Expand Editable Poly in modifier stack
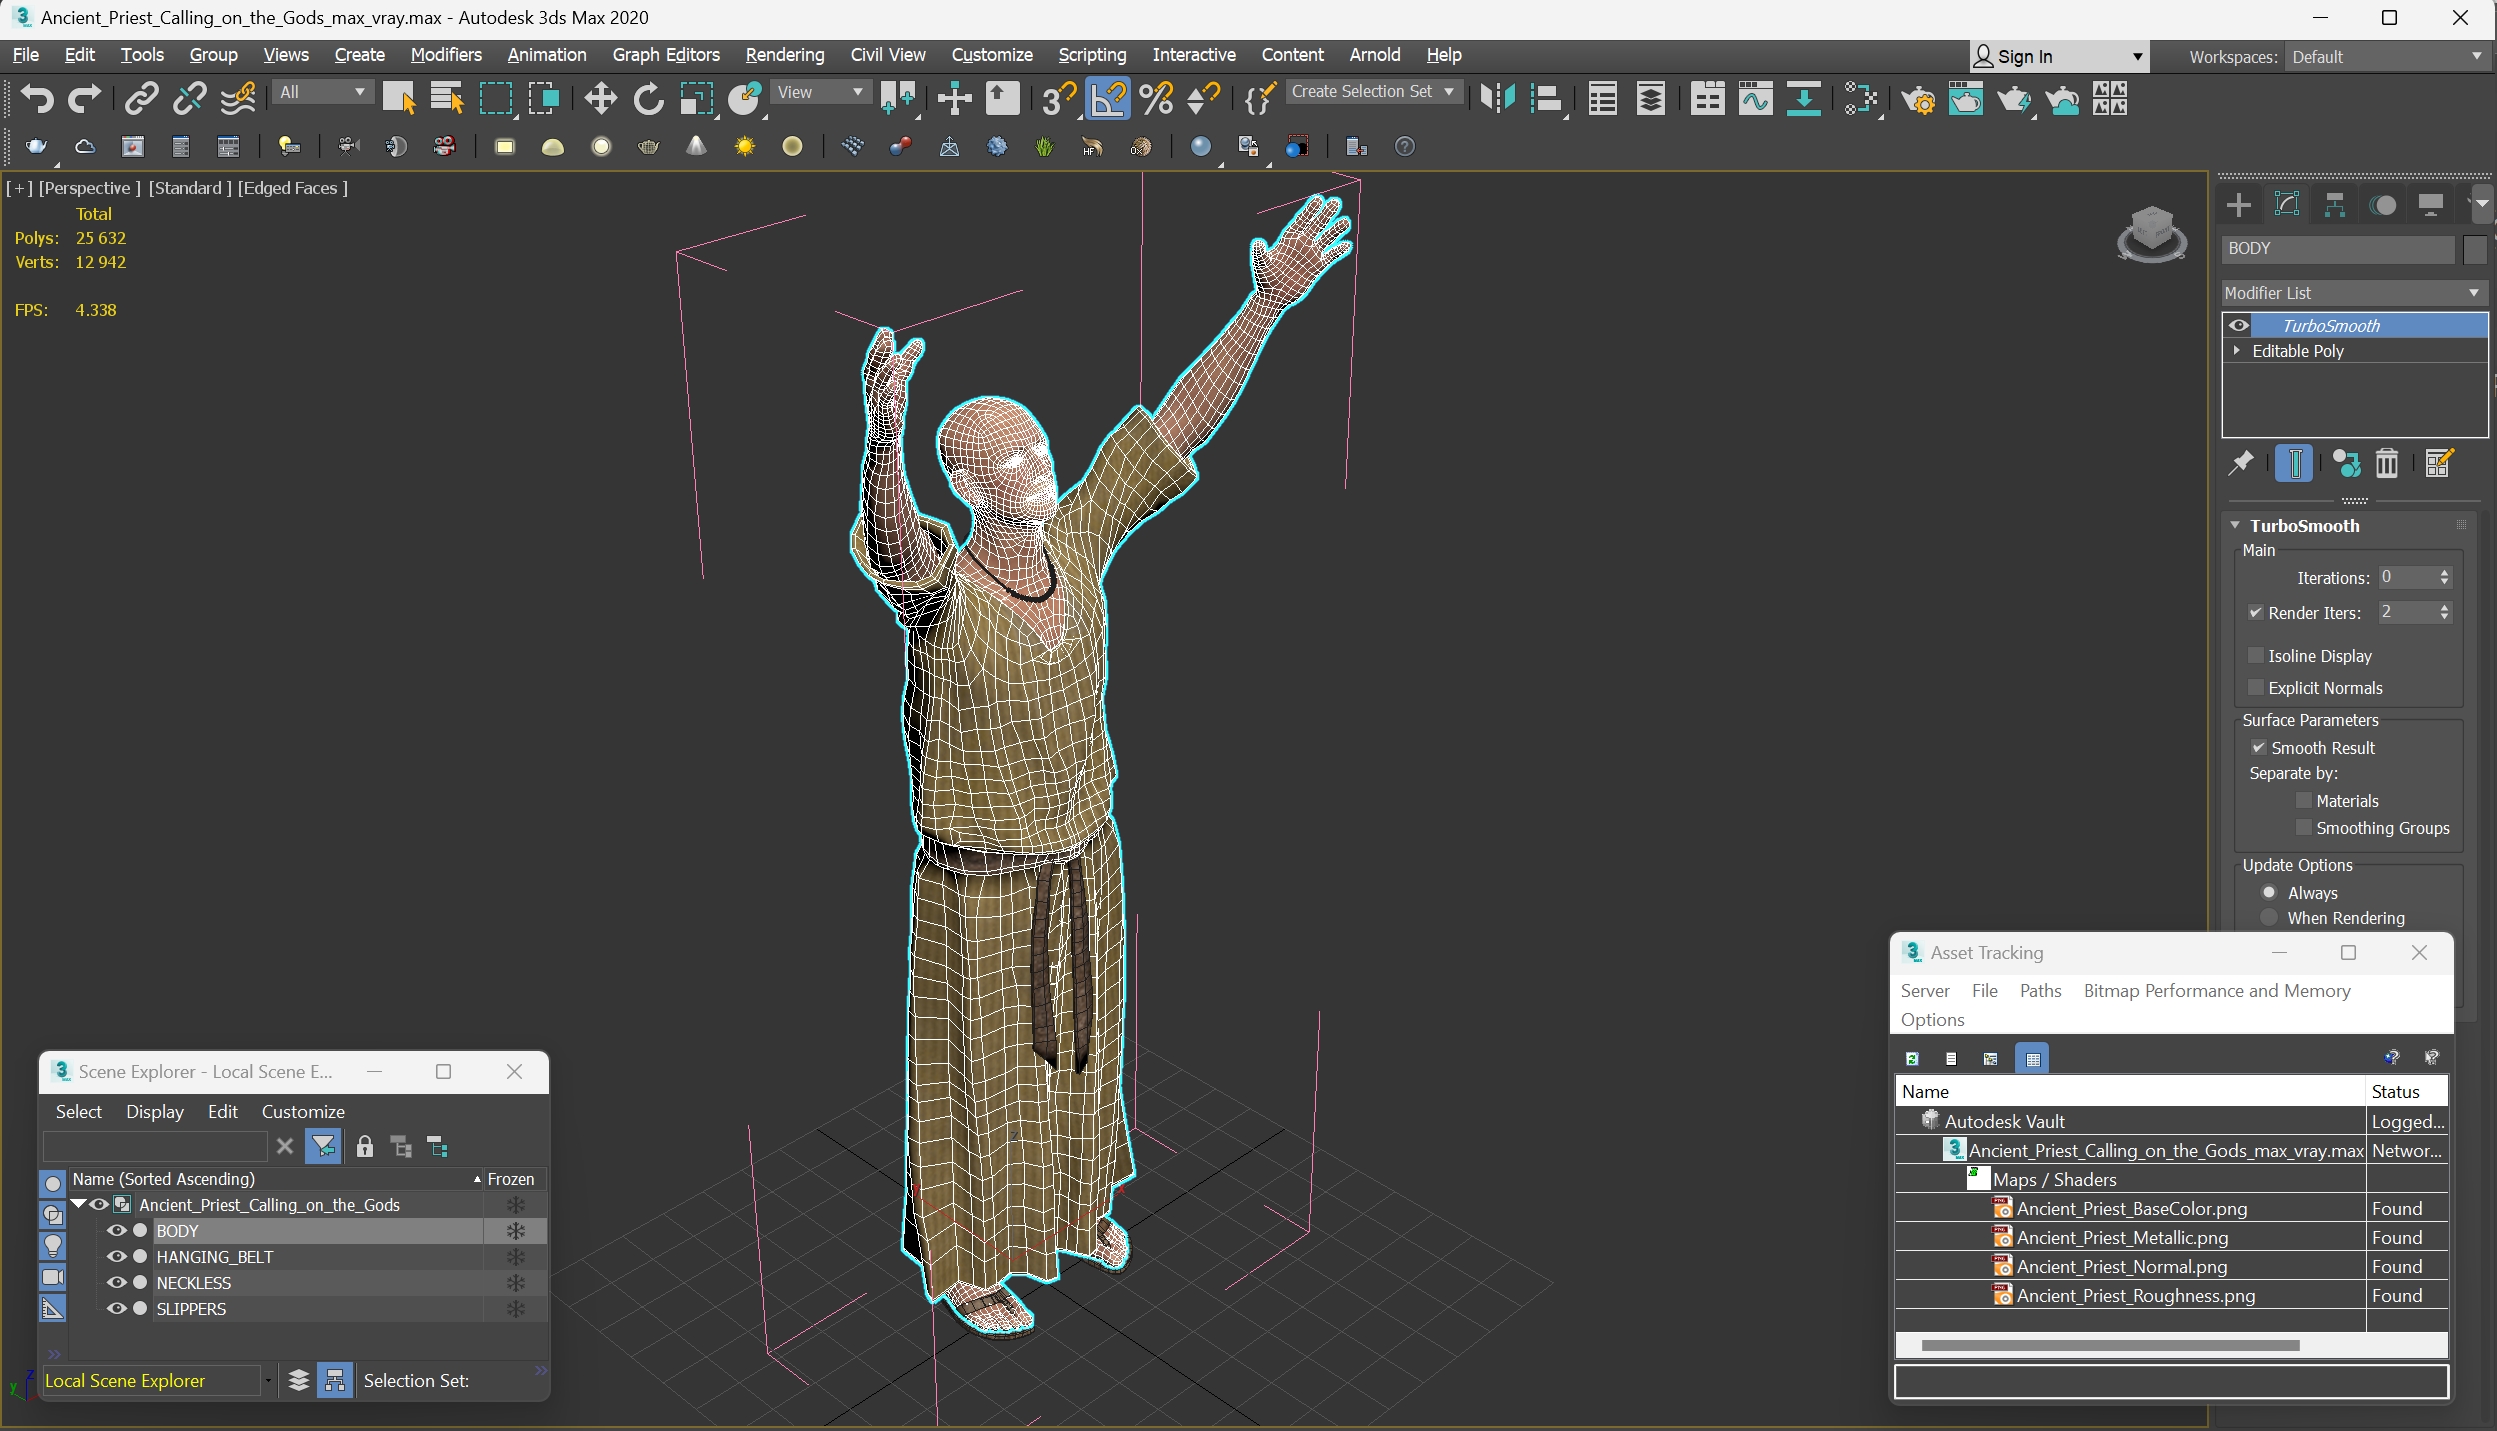2497x1431 pixels. (x=2237, y=351)
